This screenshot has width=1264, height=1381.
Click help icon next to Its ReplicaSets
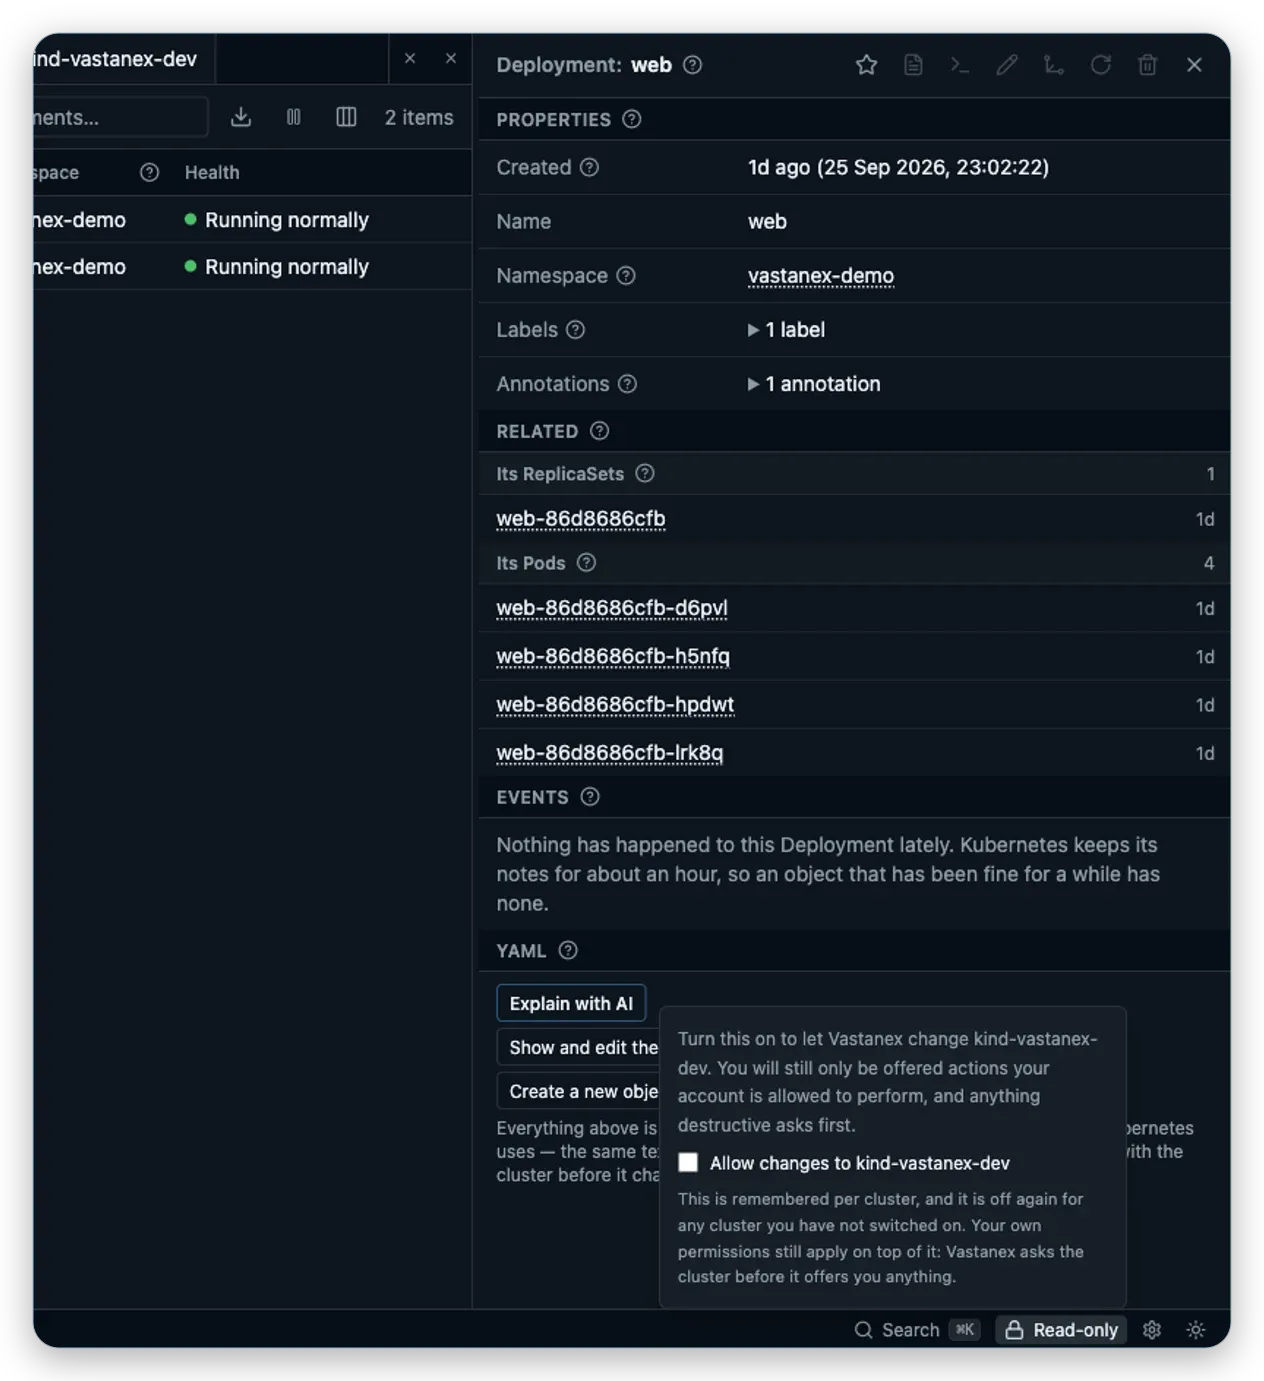tap(645, 473)
